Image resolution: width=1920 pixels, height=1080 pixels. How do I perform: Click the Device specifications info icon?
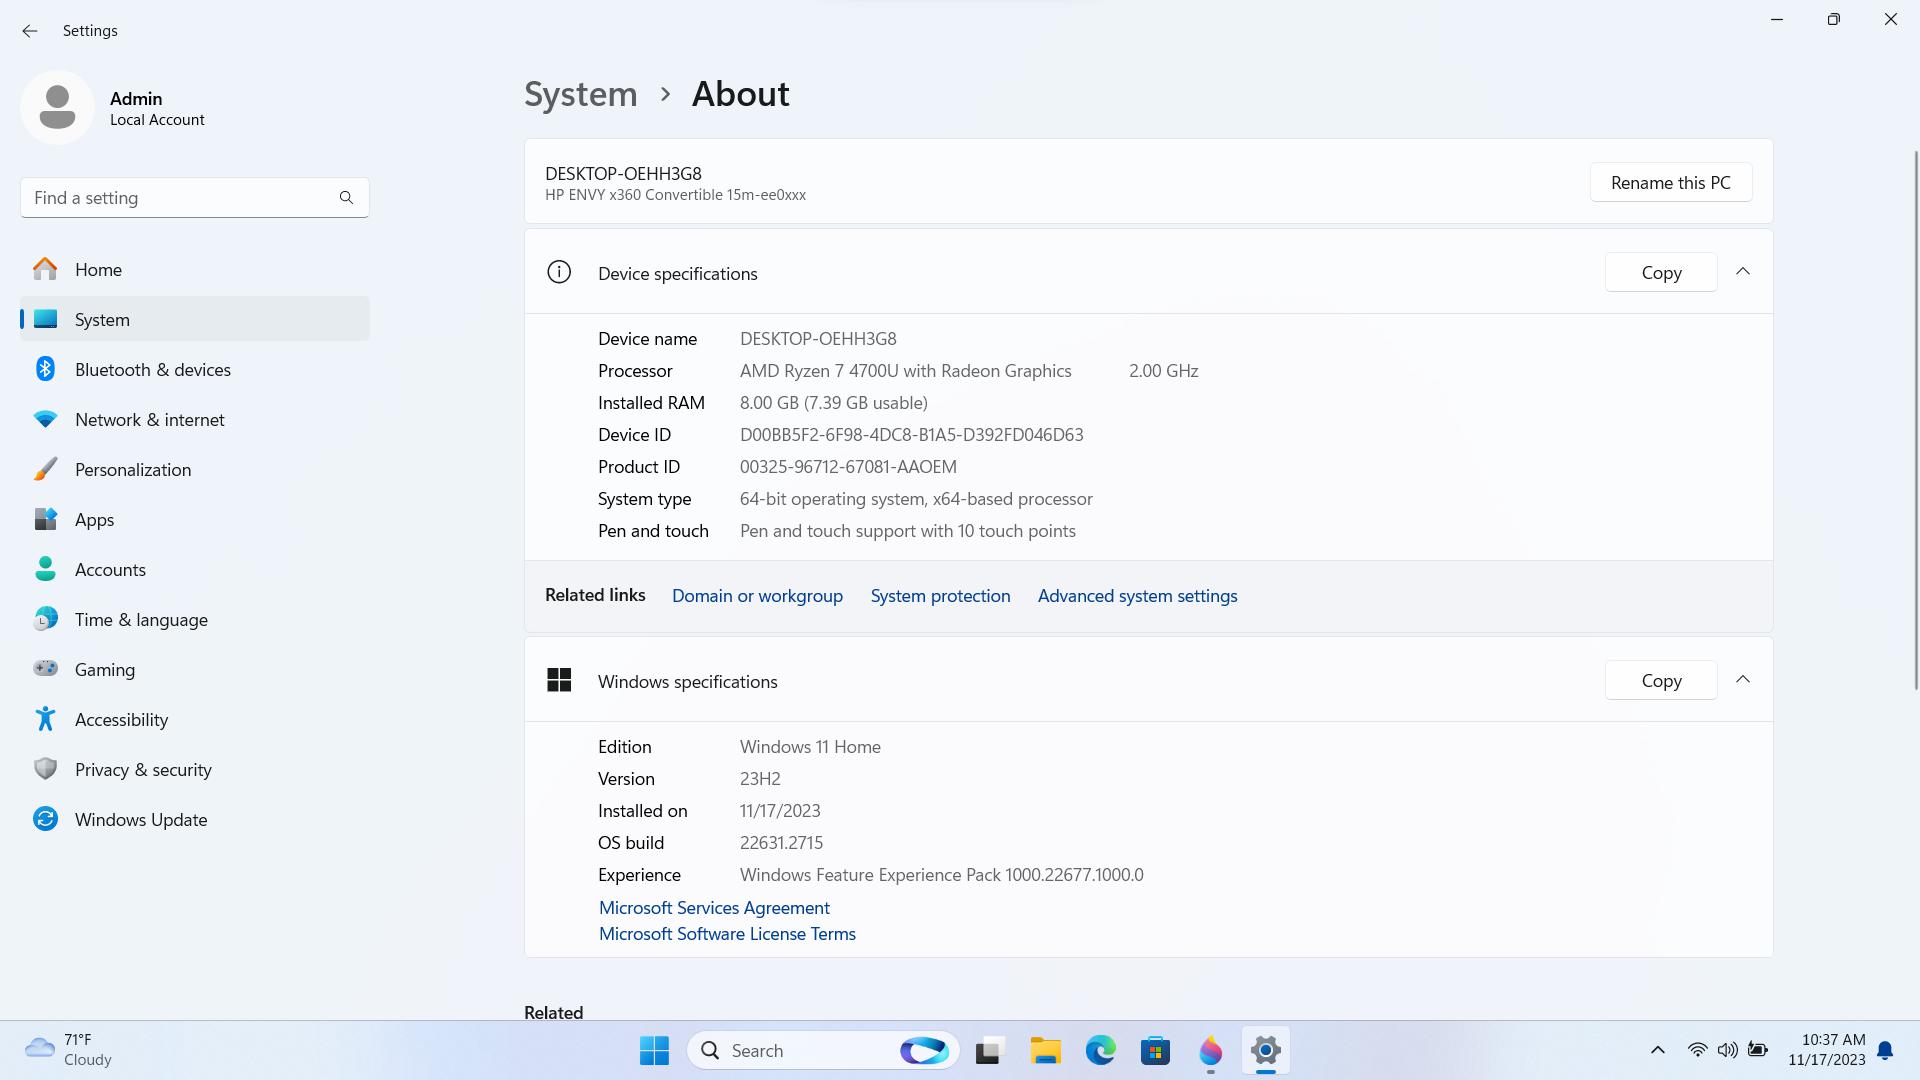click(x=559, y=272)
